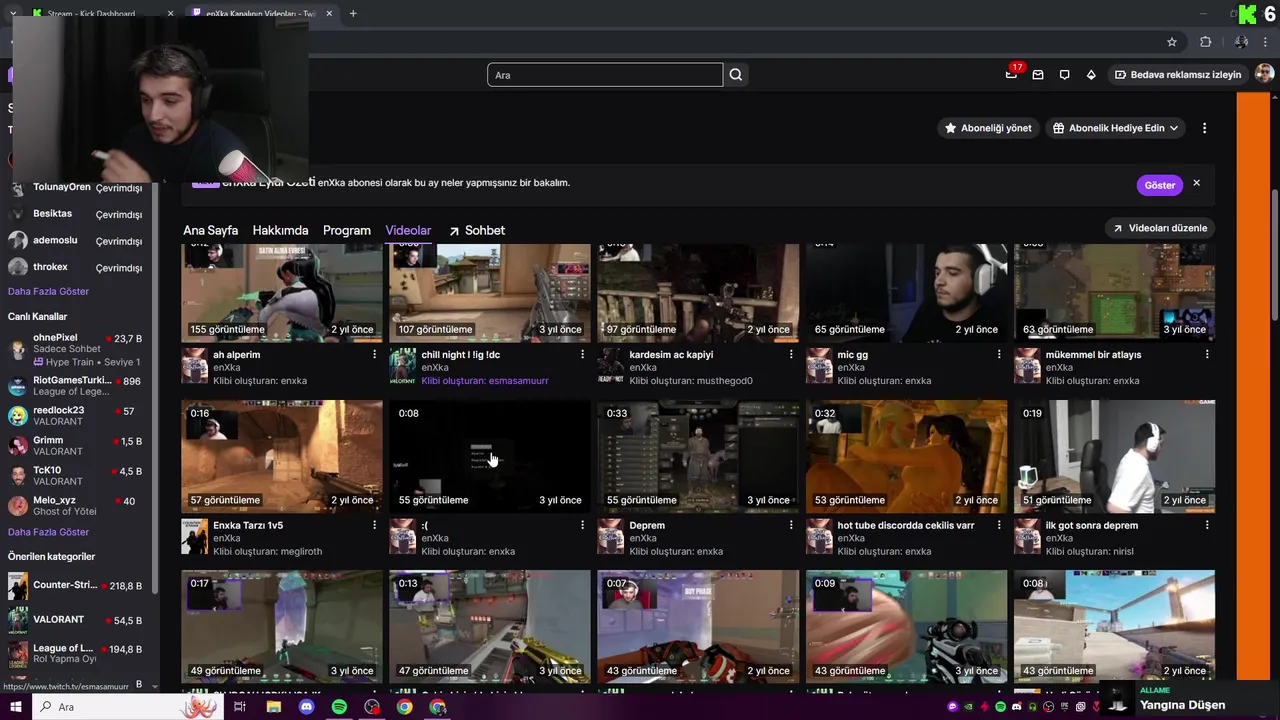
Task: Open options for 'hot tube discorda' clip
Action: point(999,525)
